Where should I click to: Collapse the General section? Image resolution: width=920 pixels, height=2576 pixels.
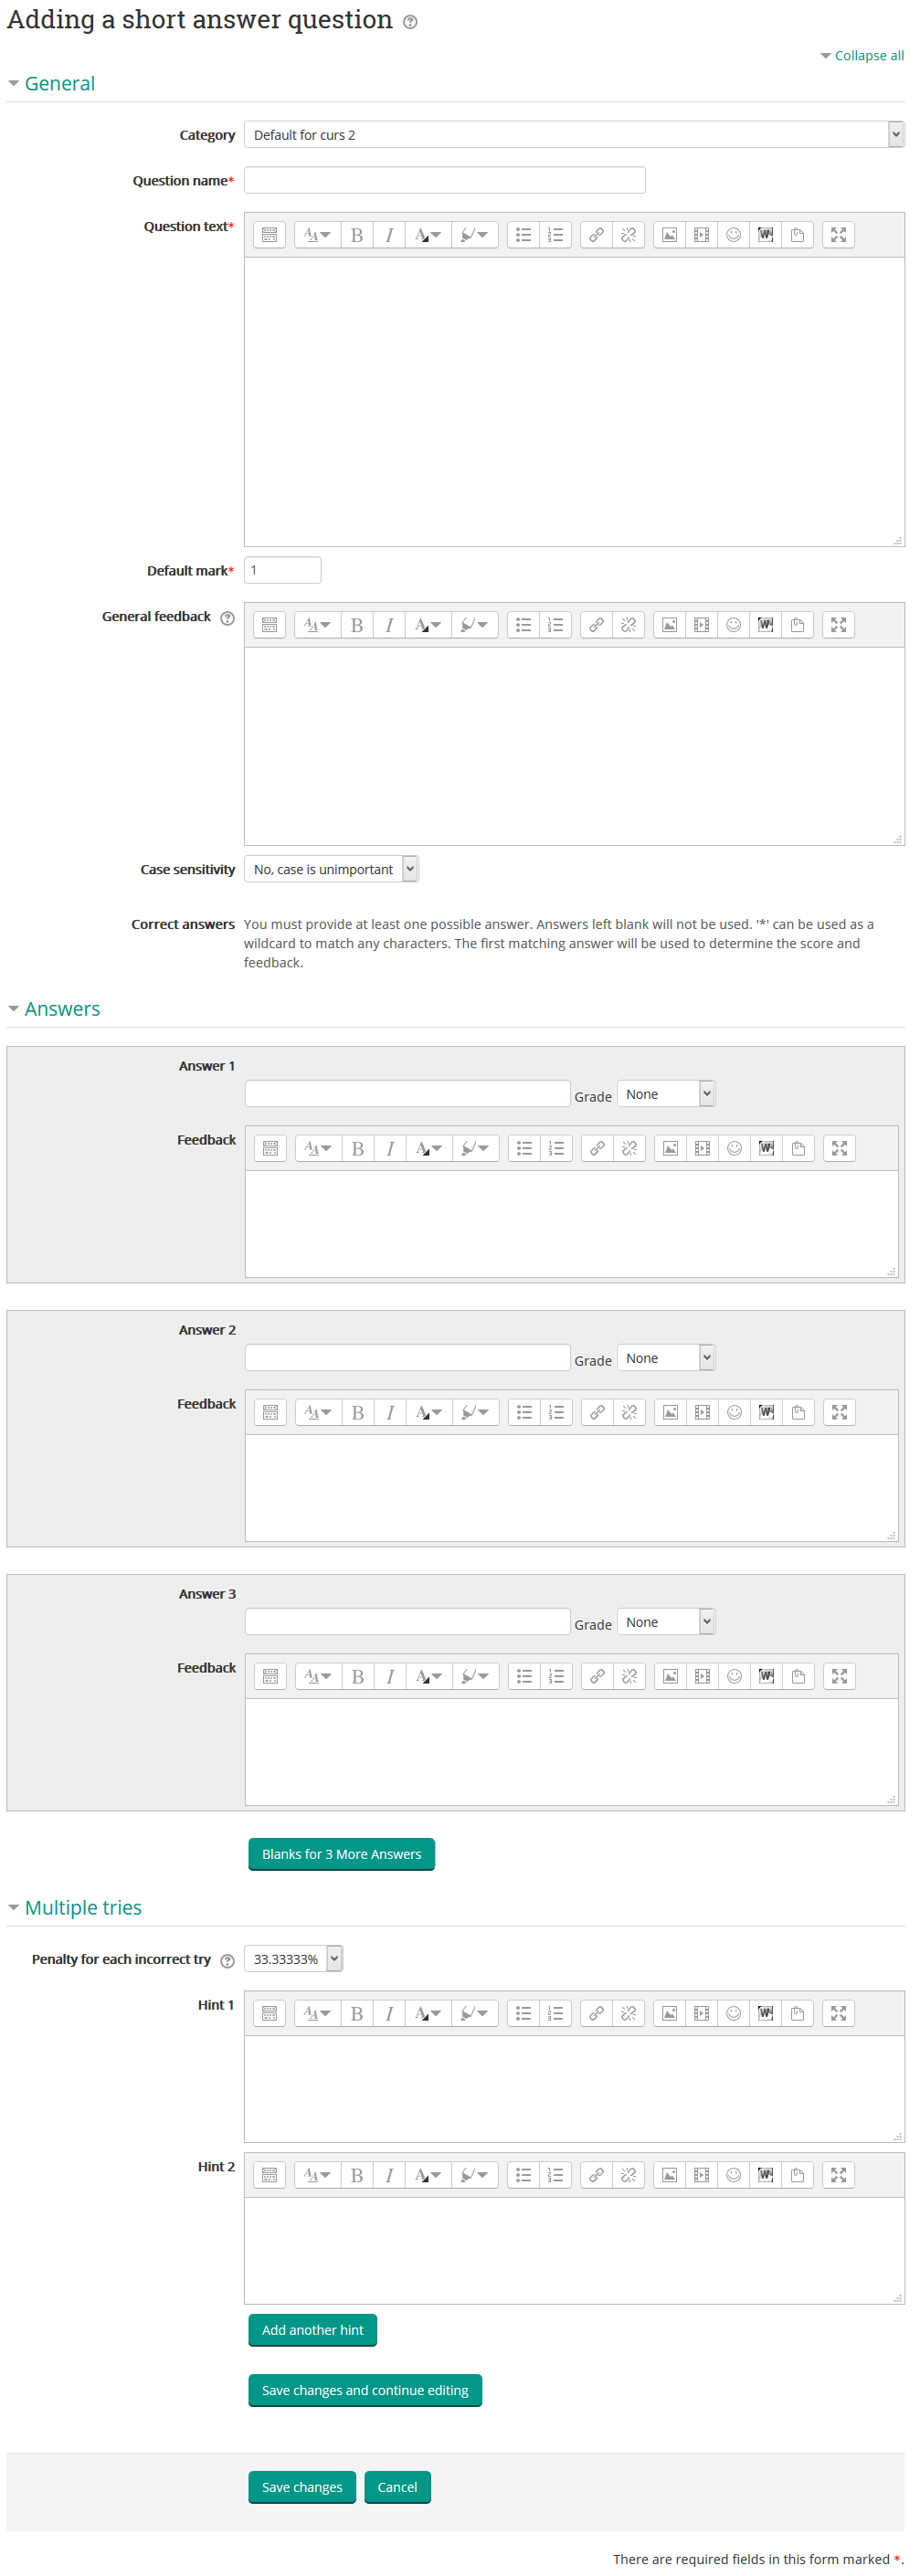[x=59, y=84]
